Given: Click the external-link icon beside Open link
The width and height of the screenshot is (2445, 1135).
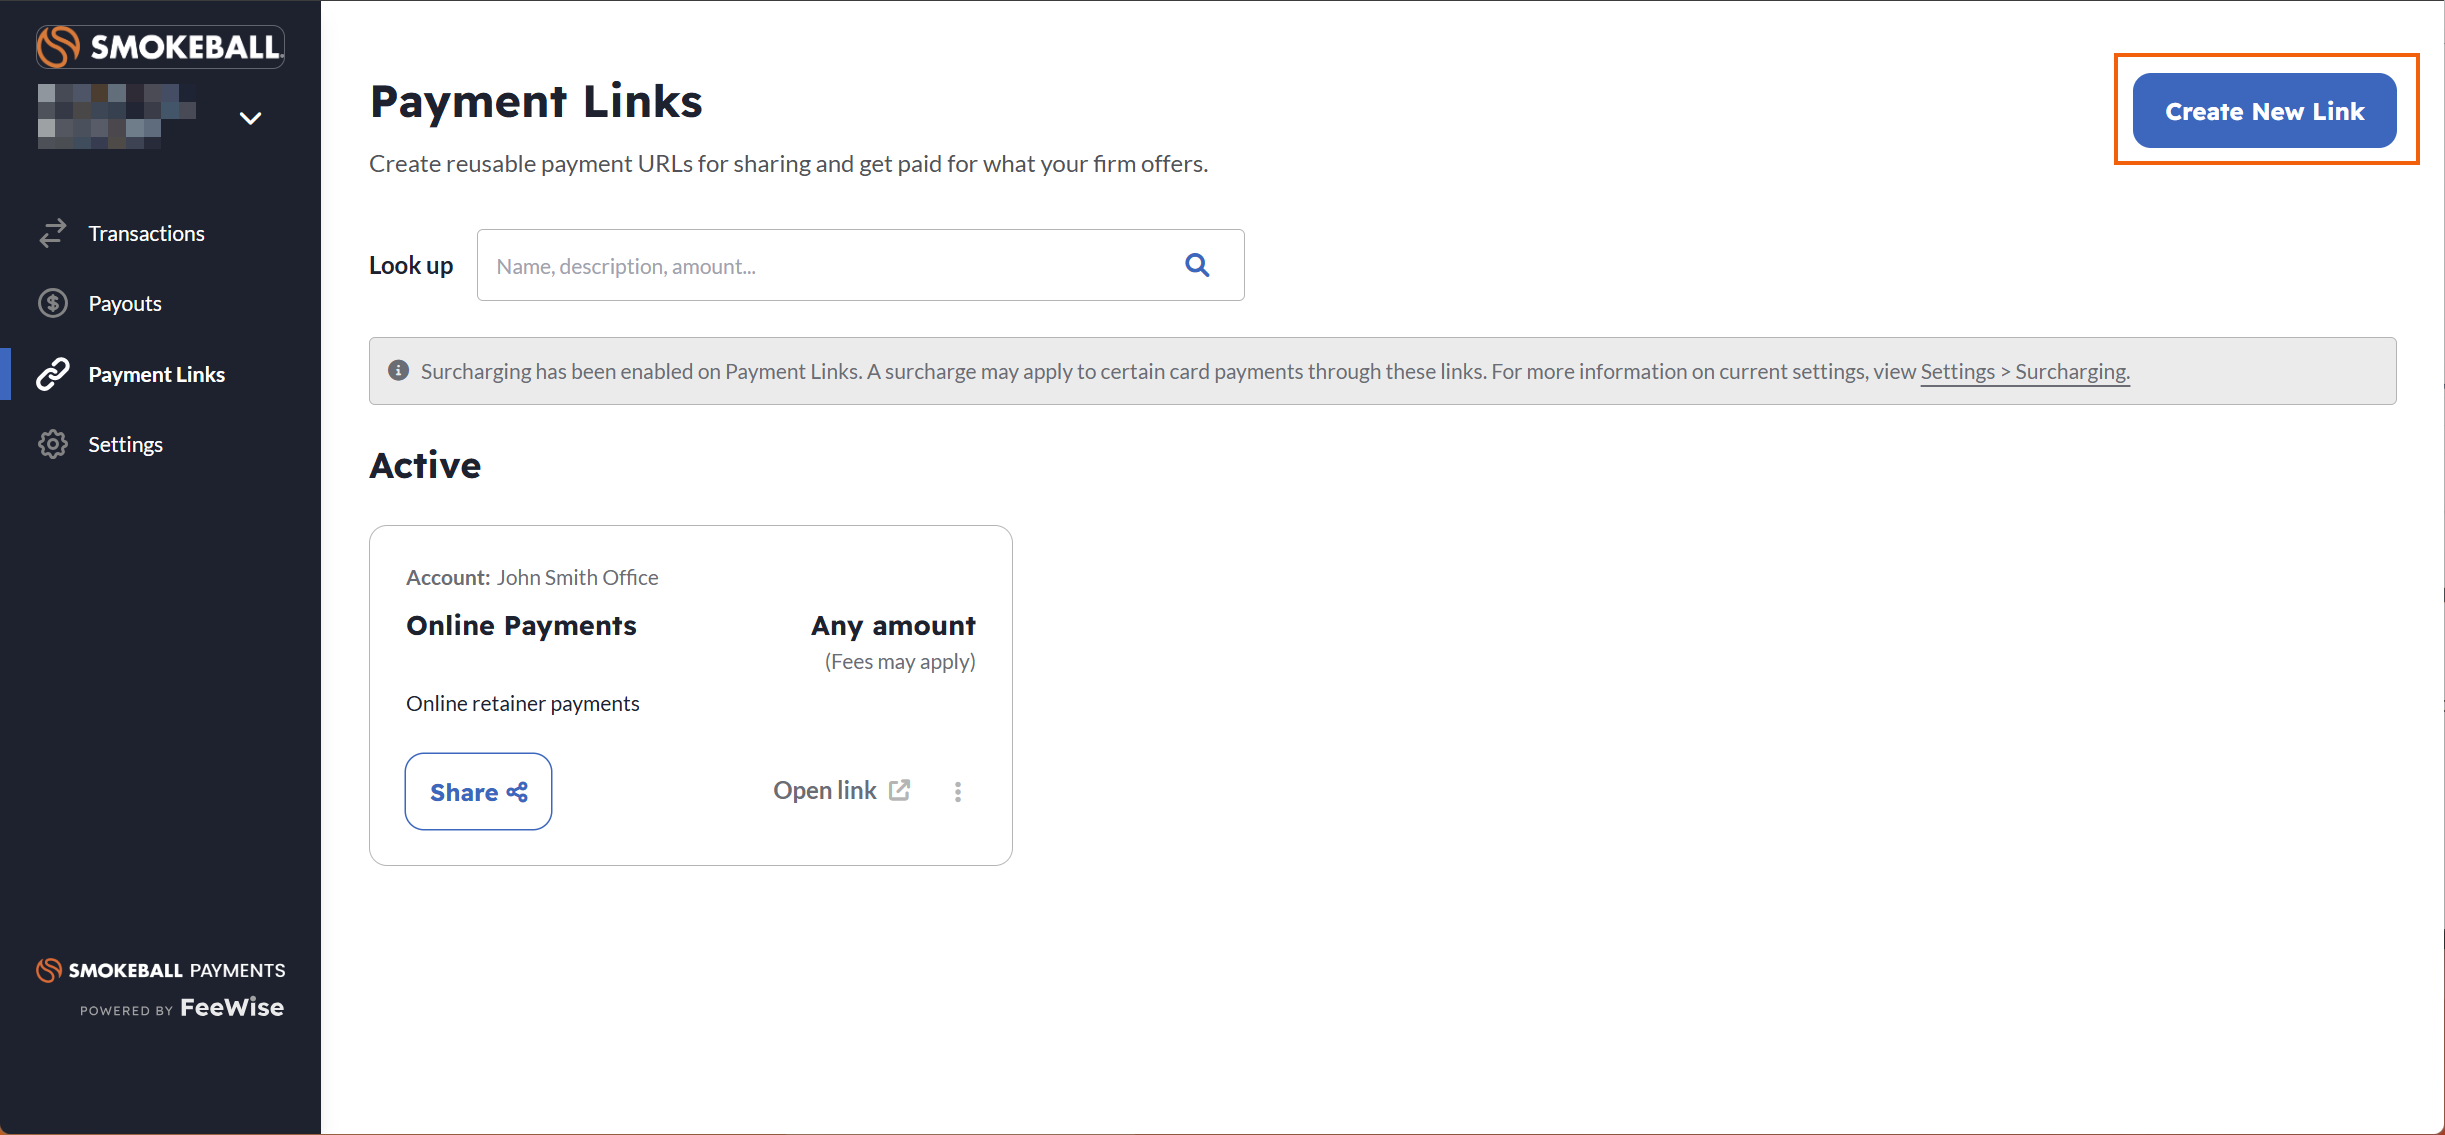Looking at the screenshot, I should [900, 790].
